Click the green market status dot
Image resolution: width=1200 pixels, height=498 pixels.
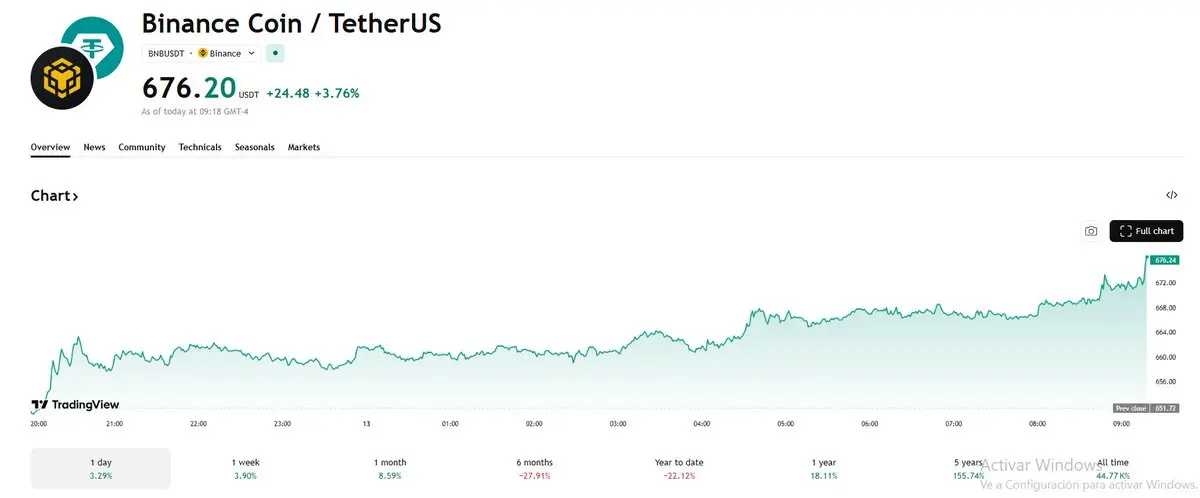pyautogui.click(x=276, y=53)
